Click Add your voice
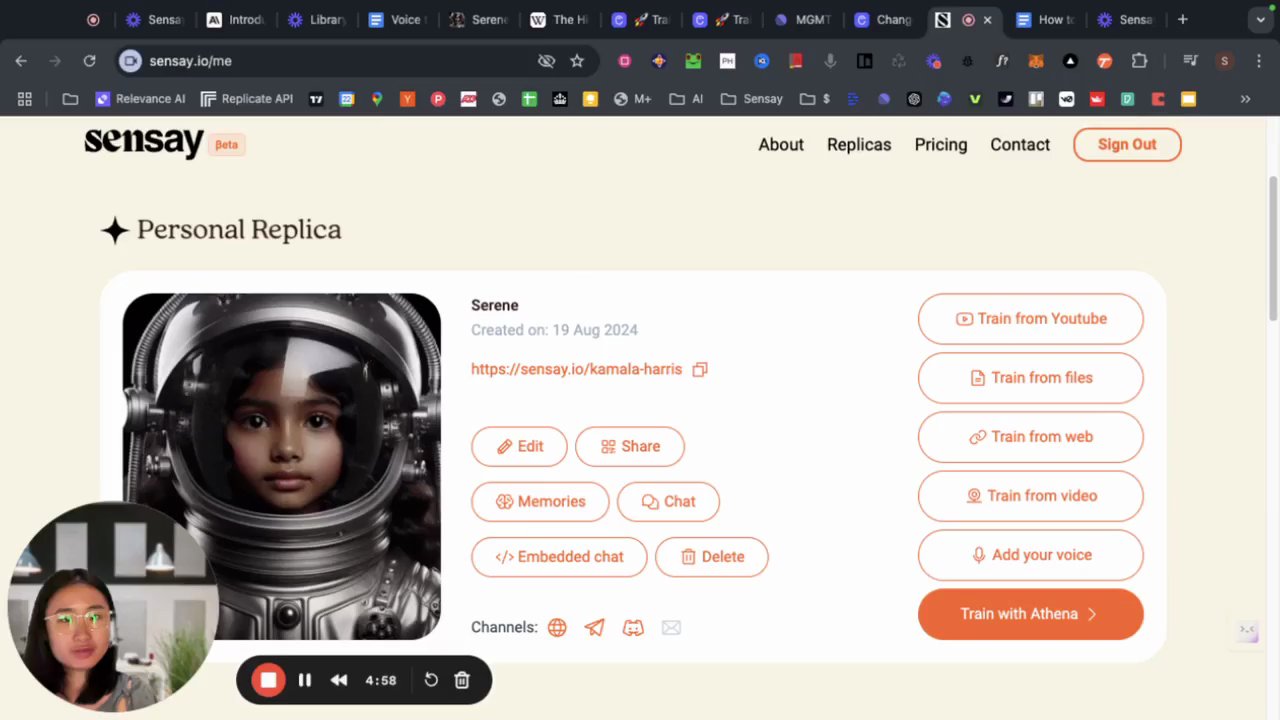 [x=1030, y=555]
